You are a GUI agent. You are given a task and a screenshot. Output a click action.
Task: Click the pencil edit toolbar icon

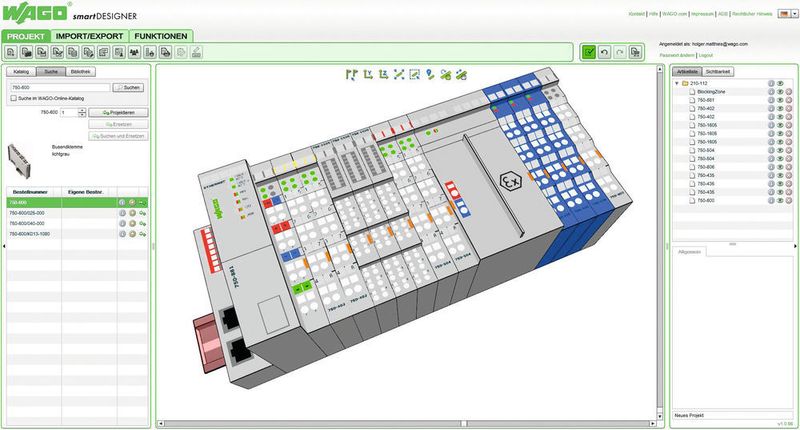coord(196,52)
